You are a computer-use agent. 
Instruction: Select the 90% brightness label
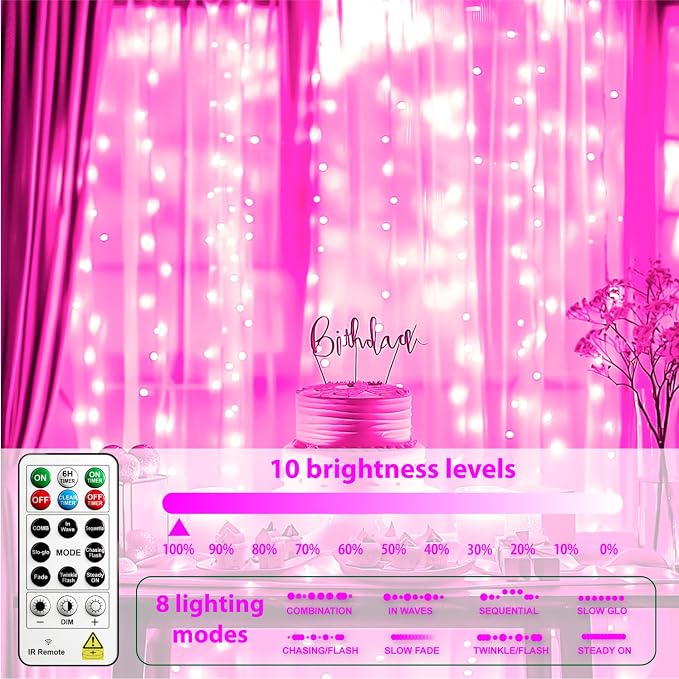click(221, 549)
